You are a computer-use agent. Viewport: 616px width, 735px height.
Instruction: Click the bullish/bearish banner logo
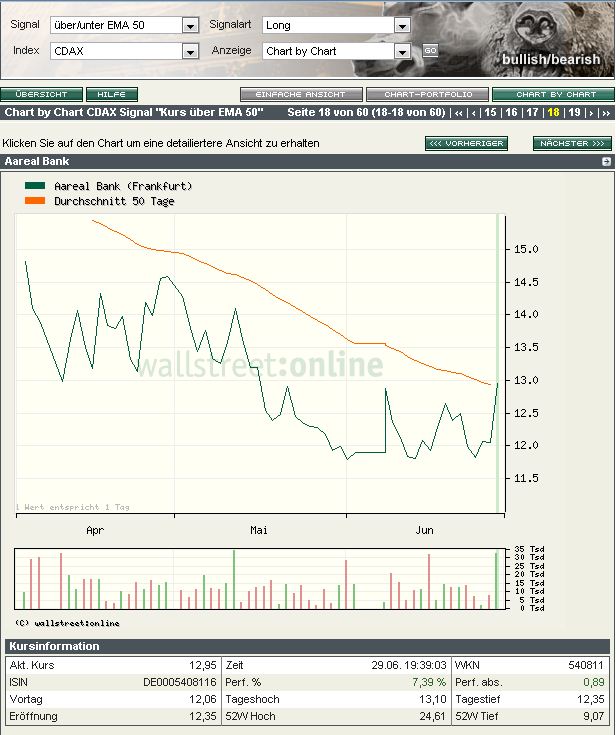point(551,60)
